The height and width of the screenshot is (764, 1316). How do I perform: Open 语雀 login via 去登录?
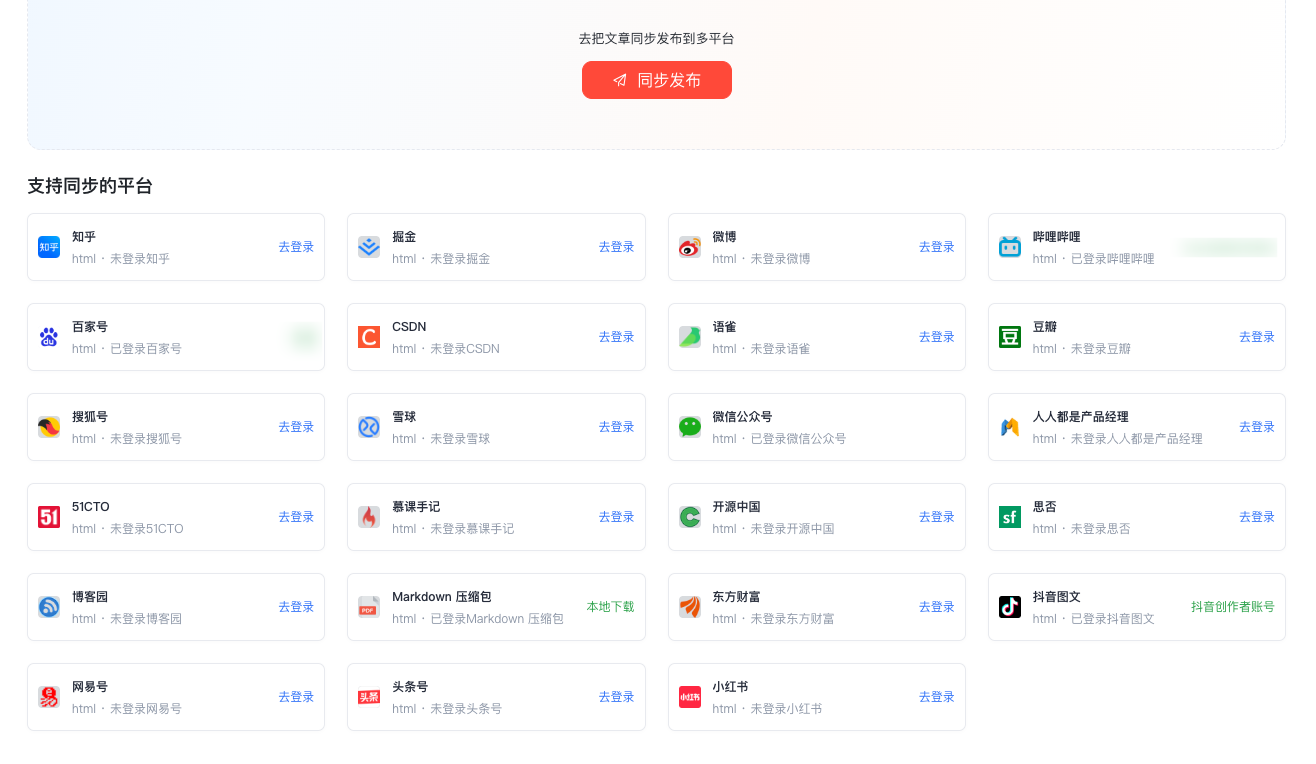(x=937, y=337)
